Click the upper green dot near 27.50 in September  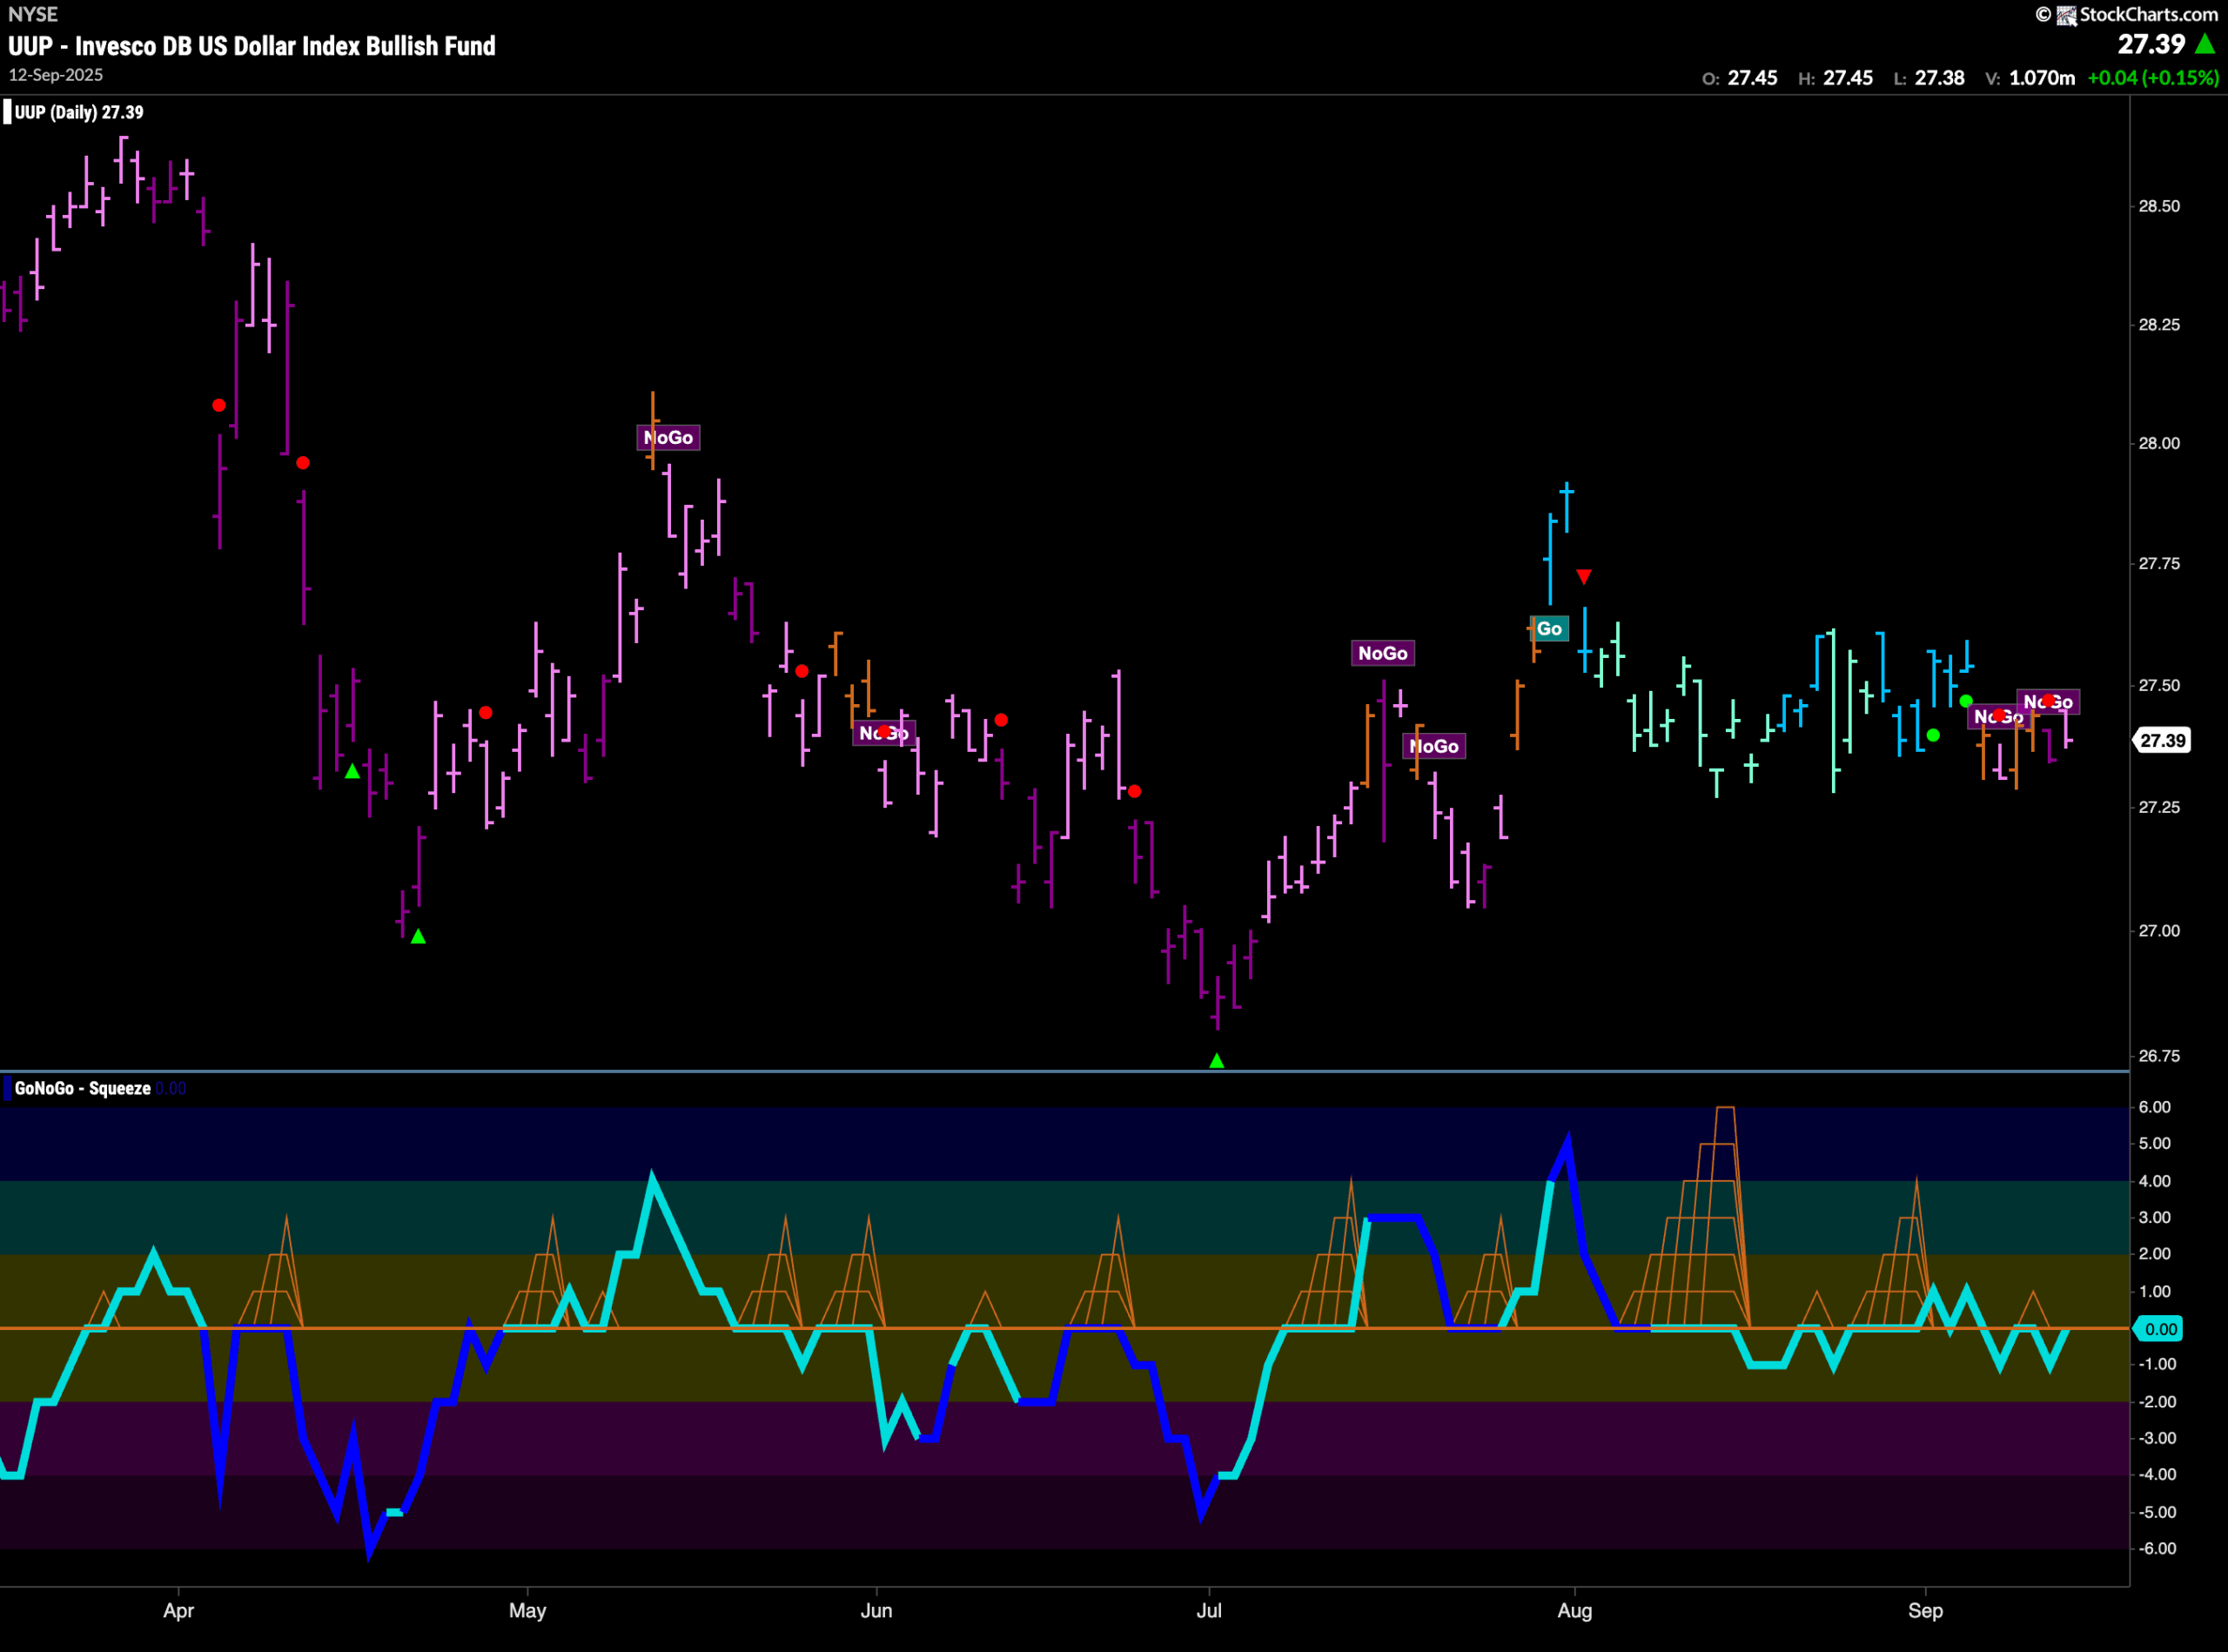[x=1966, y=701]
